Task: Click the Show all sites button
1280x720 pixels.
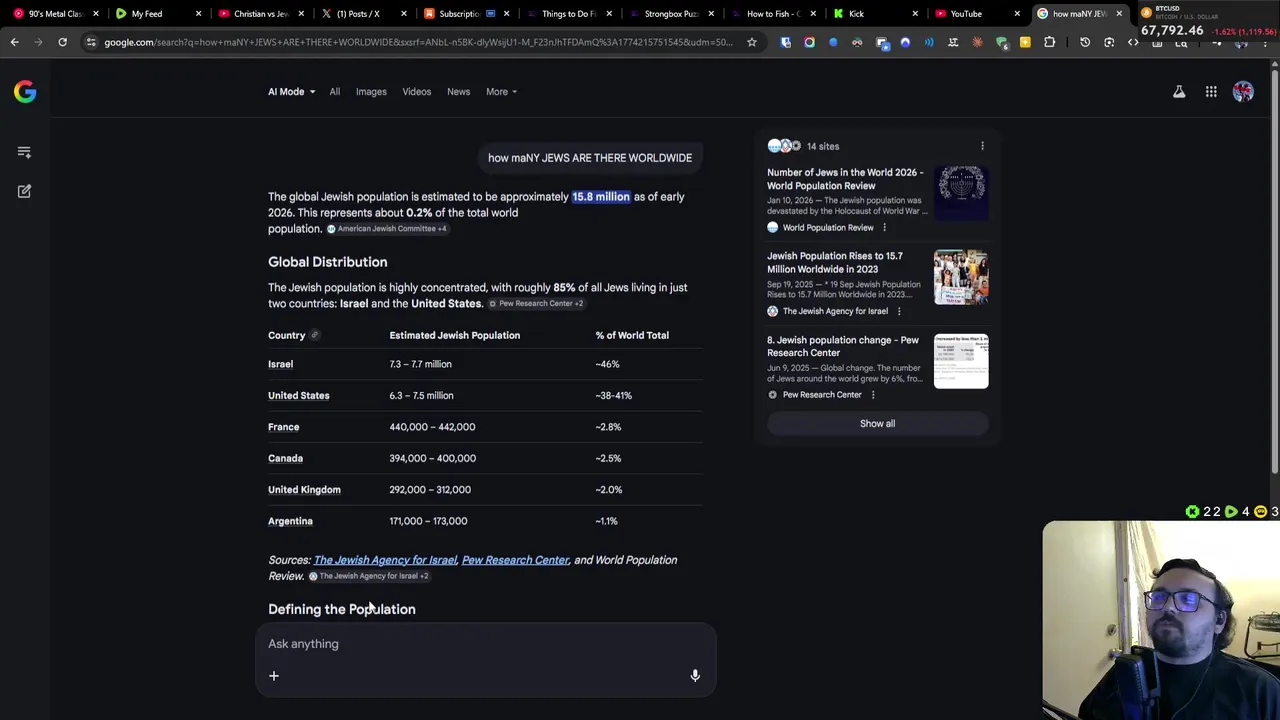Action: pos(877,423)
